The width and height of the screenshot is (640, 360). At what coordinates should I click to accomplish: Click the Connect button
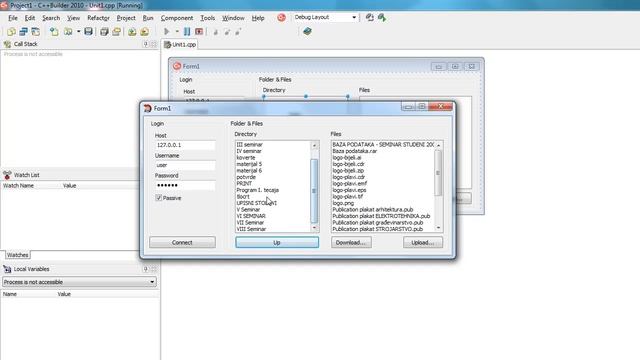(182, 242)
